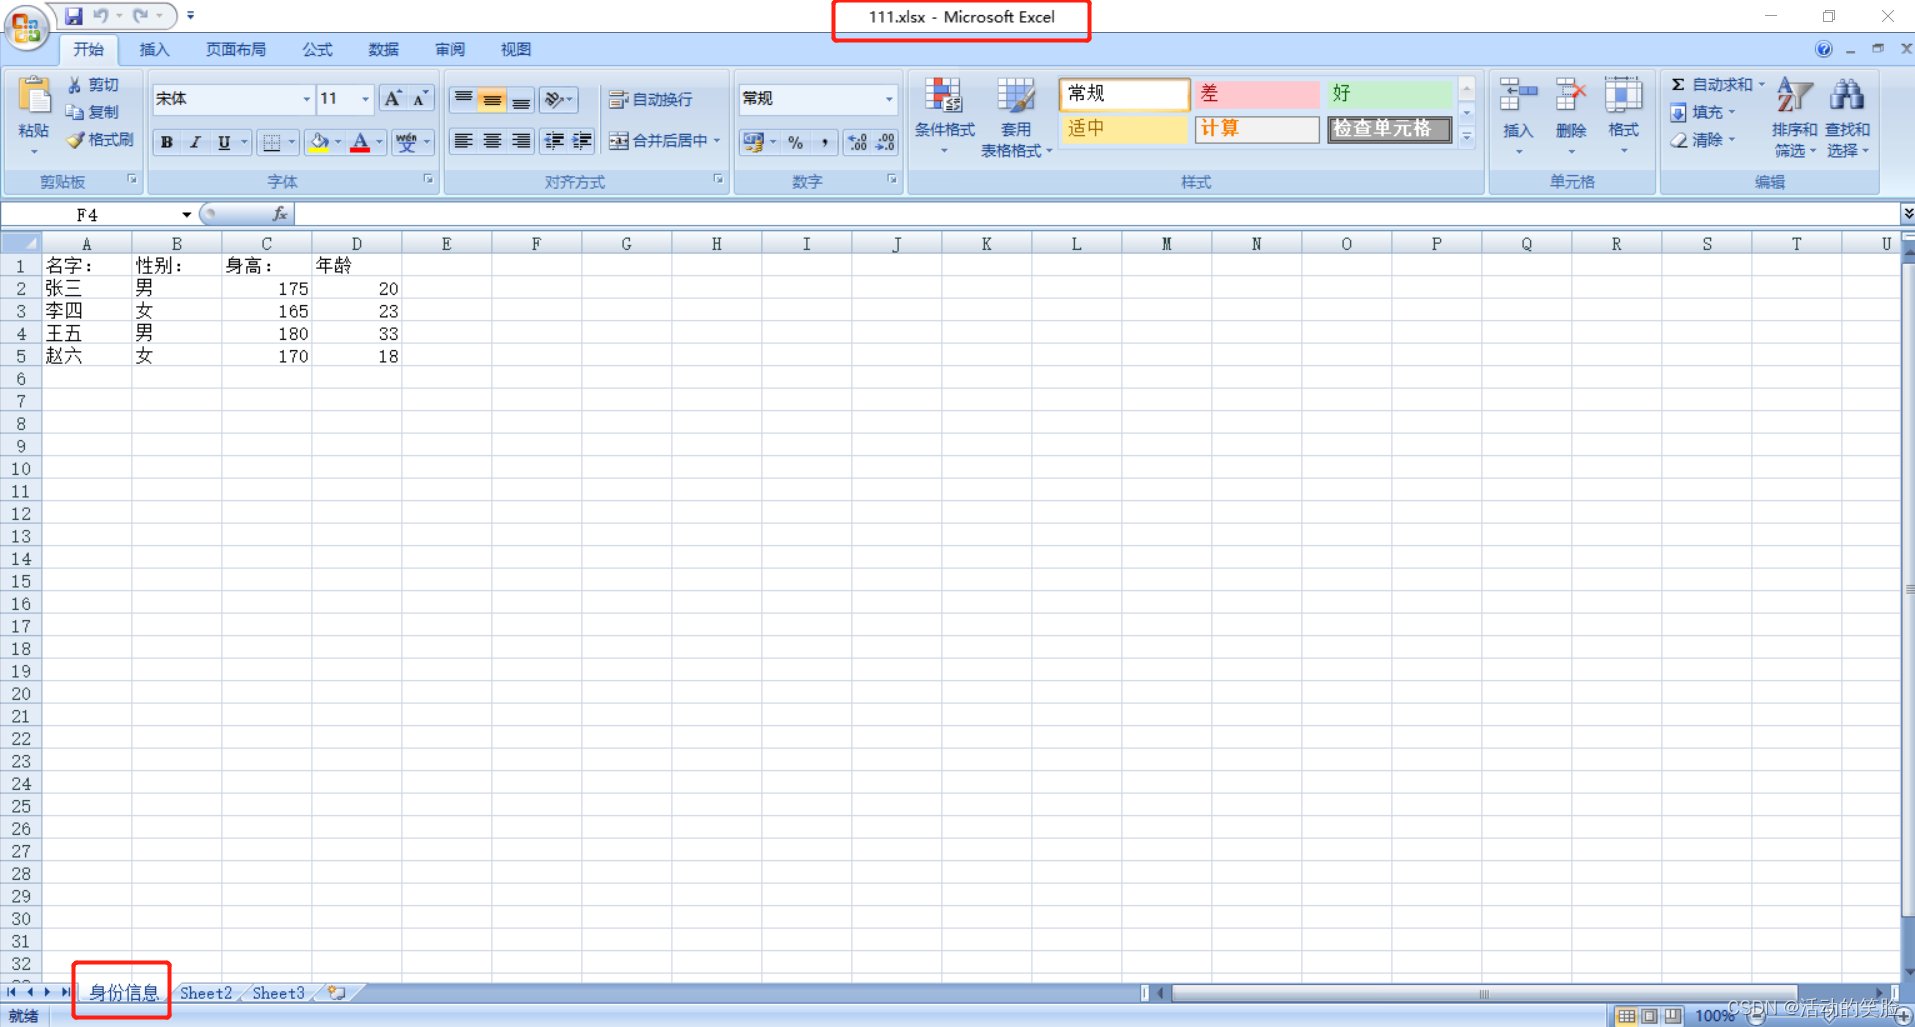This screenshot has height=1027, width=1915.
Task: Click the insert function fx button
Action: pyautogui.click(x=280, y=214)
